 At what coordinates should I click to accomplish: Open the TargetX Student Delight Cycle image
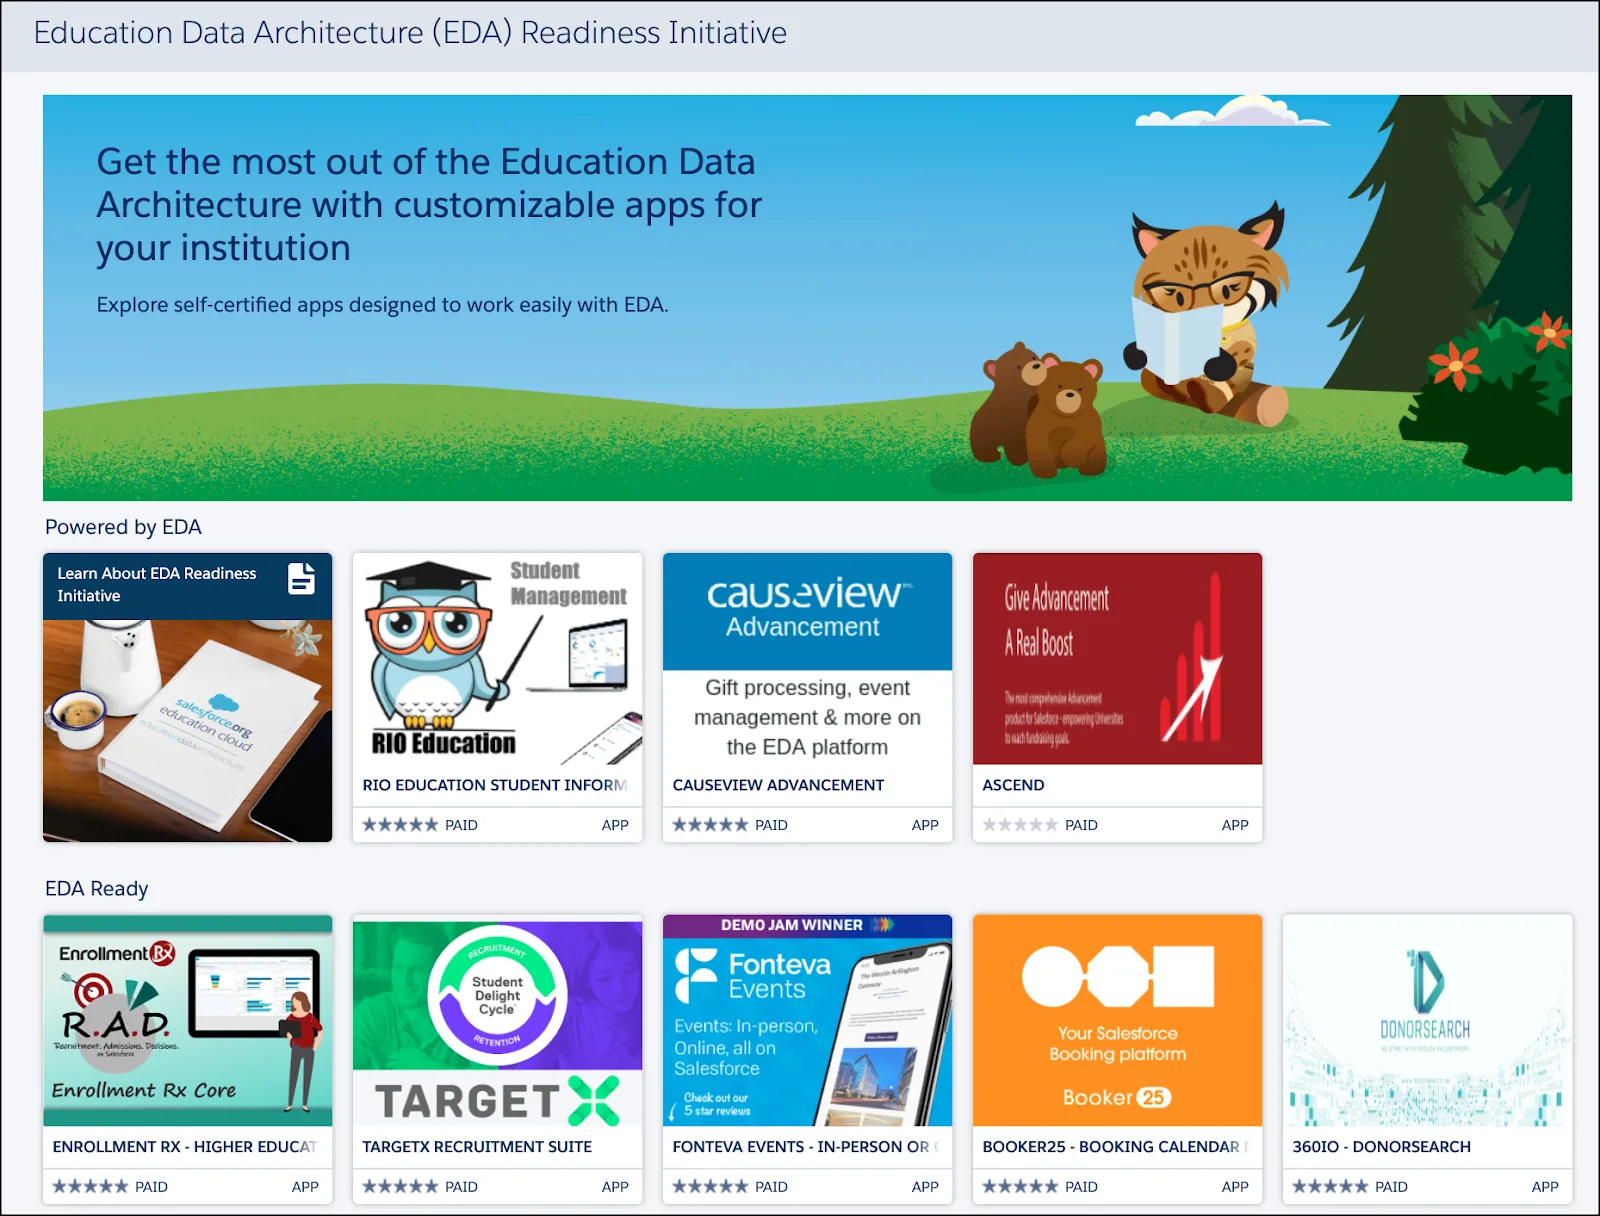(497, 1021)
